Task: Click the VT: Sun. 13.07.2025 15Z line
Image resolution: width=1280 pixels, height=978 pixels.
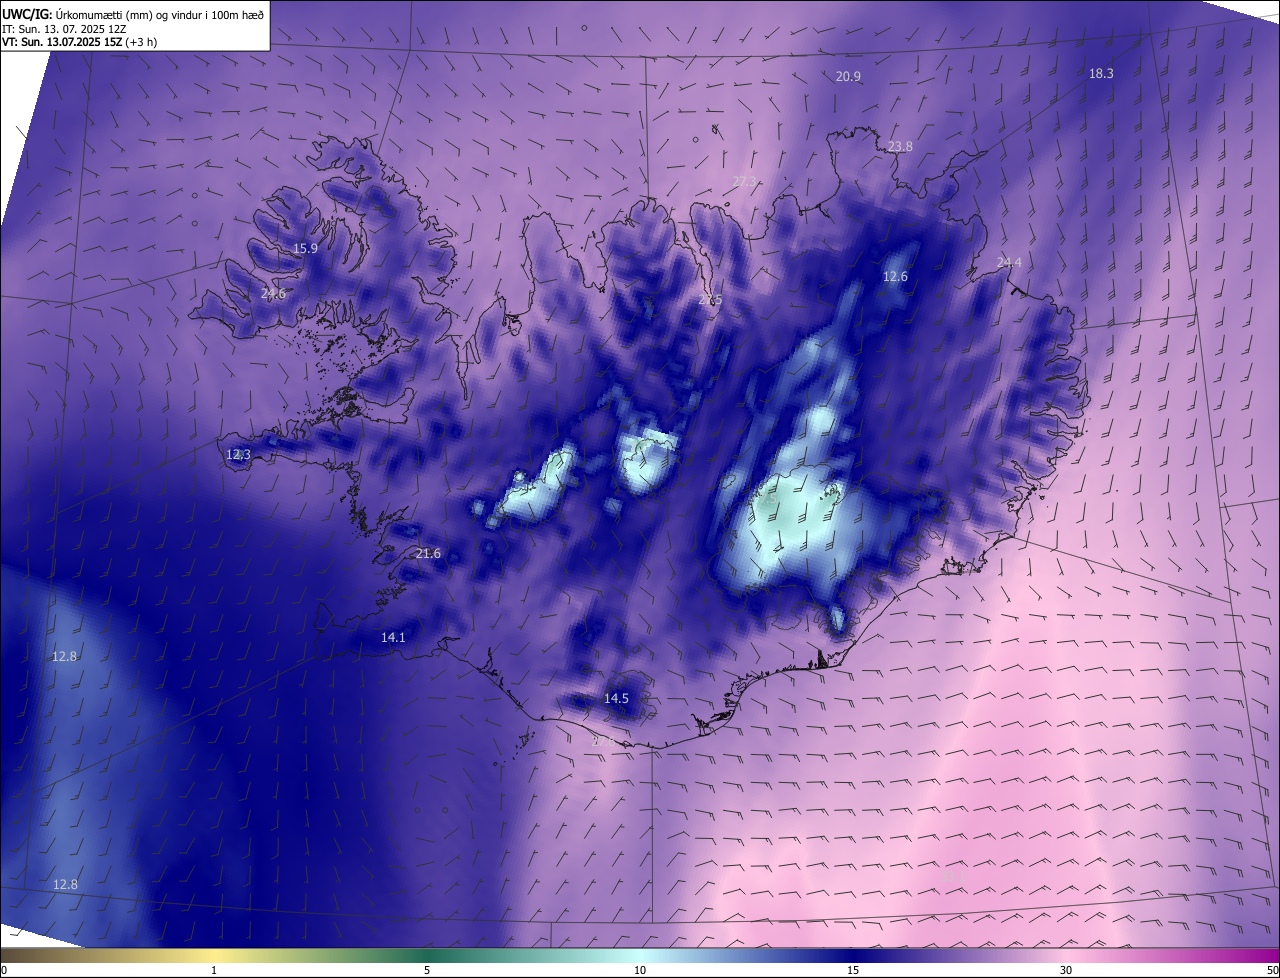Action: coord(80,42)
